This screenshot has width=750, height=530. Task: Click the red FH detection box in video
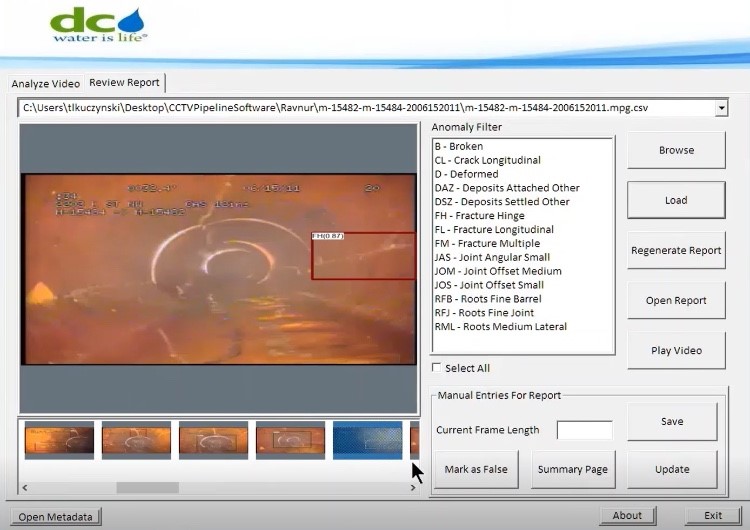tap(364, 256)
